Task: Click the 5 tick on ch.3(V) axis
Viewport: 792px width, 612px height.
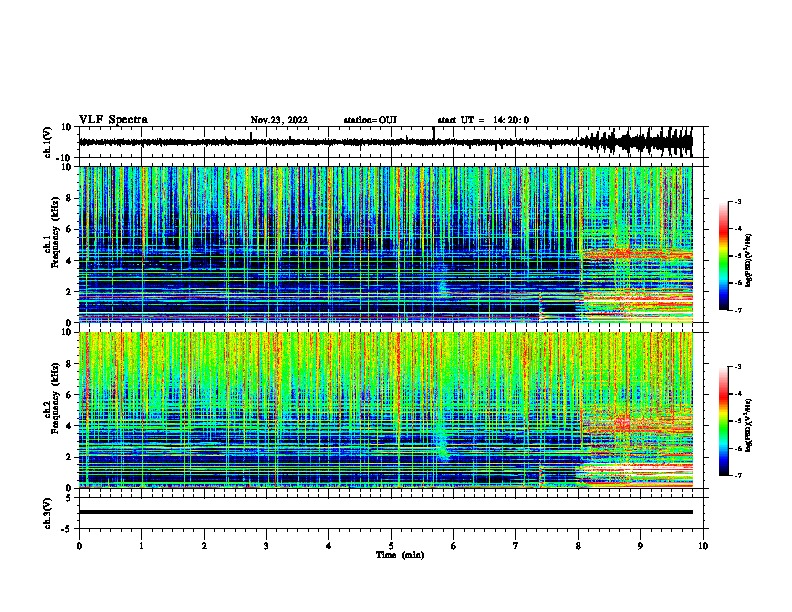Action: (70, 497)
